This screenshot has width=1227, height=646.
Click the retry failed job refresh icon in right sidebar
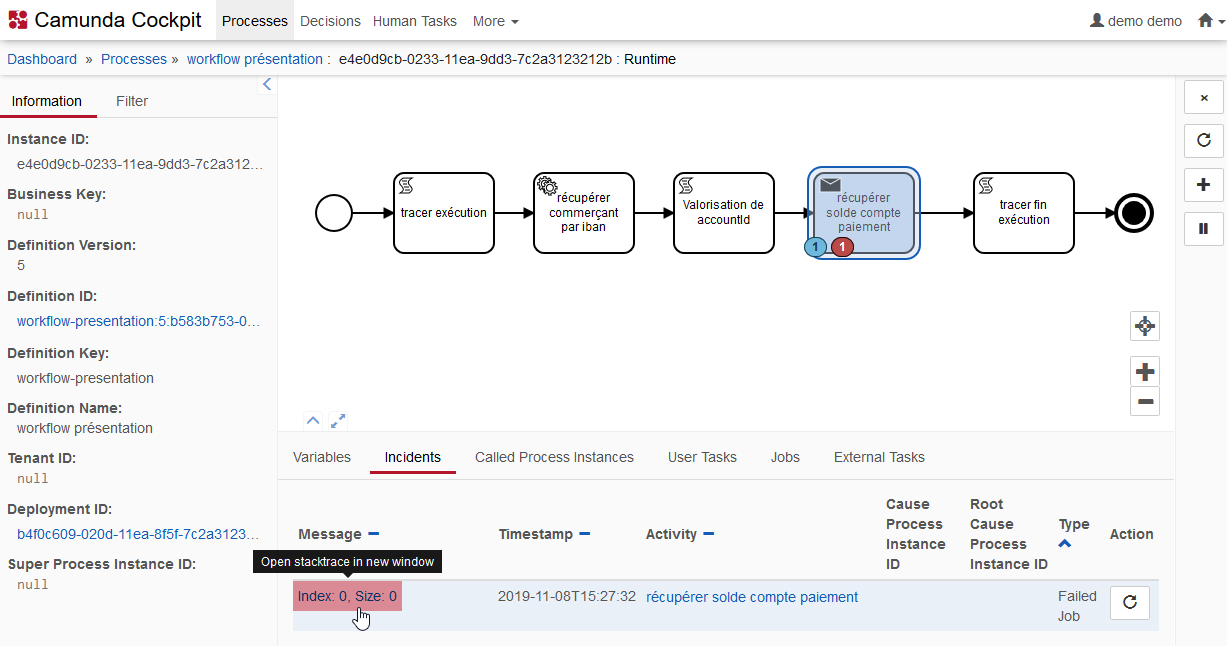point(1203,141)
